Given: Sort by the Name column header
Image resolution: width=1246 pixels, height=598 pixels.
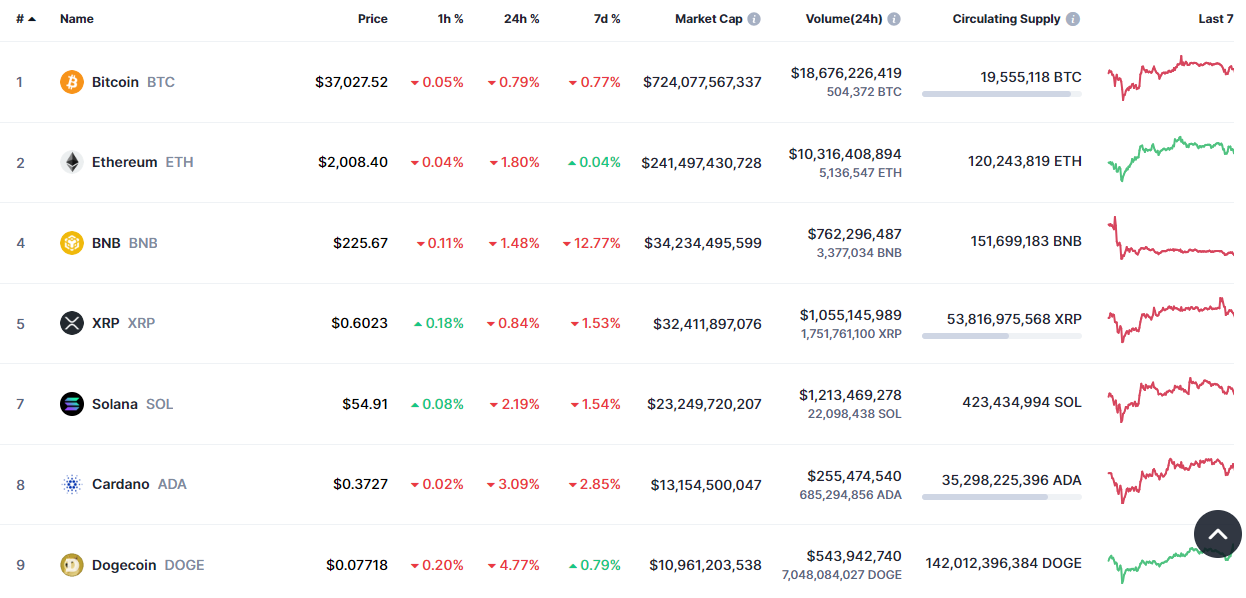Looking at the screenshot, I should 76,19.
